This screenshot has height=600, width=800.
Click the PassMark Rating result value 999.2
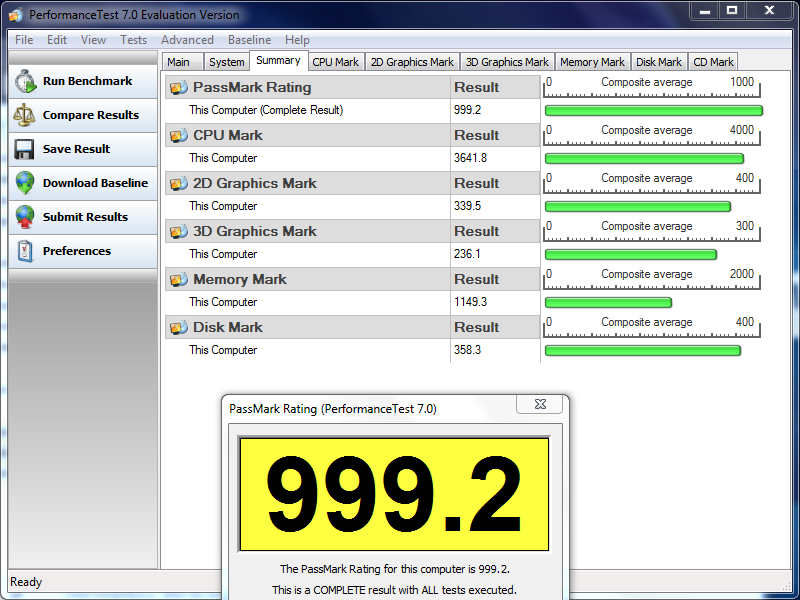click(x=467, y=110)
